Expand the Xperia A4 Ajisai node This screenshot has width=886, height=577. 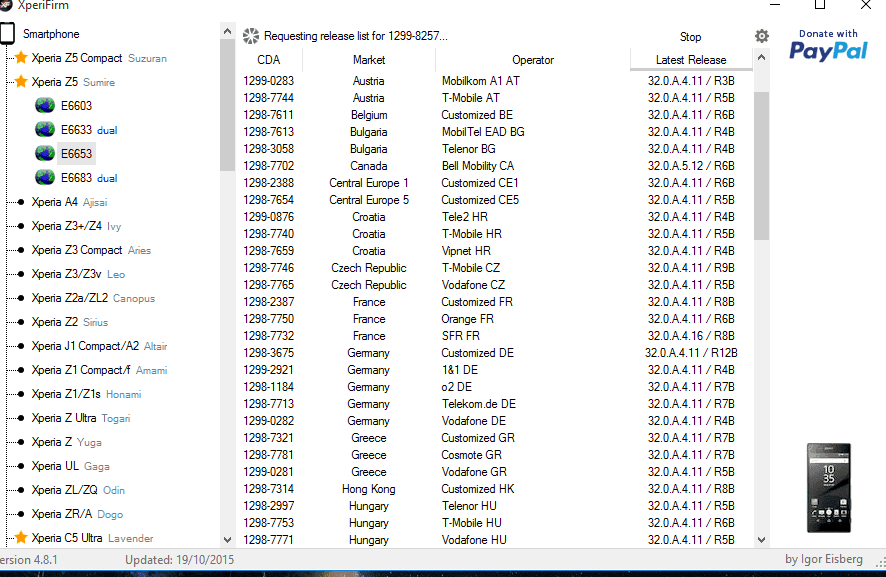(21, 202)
